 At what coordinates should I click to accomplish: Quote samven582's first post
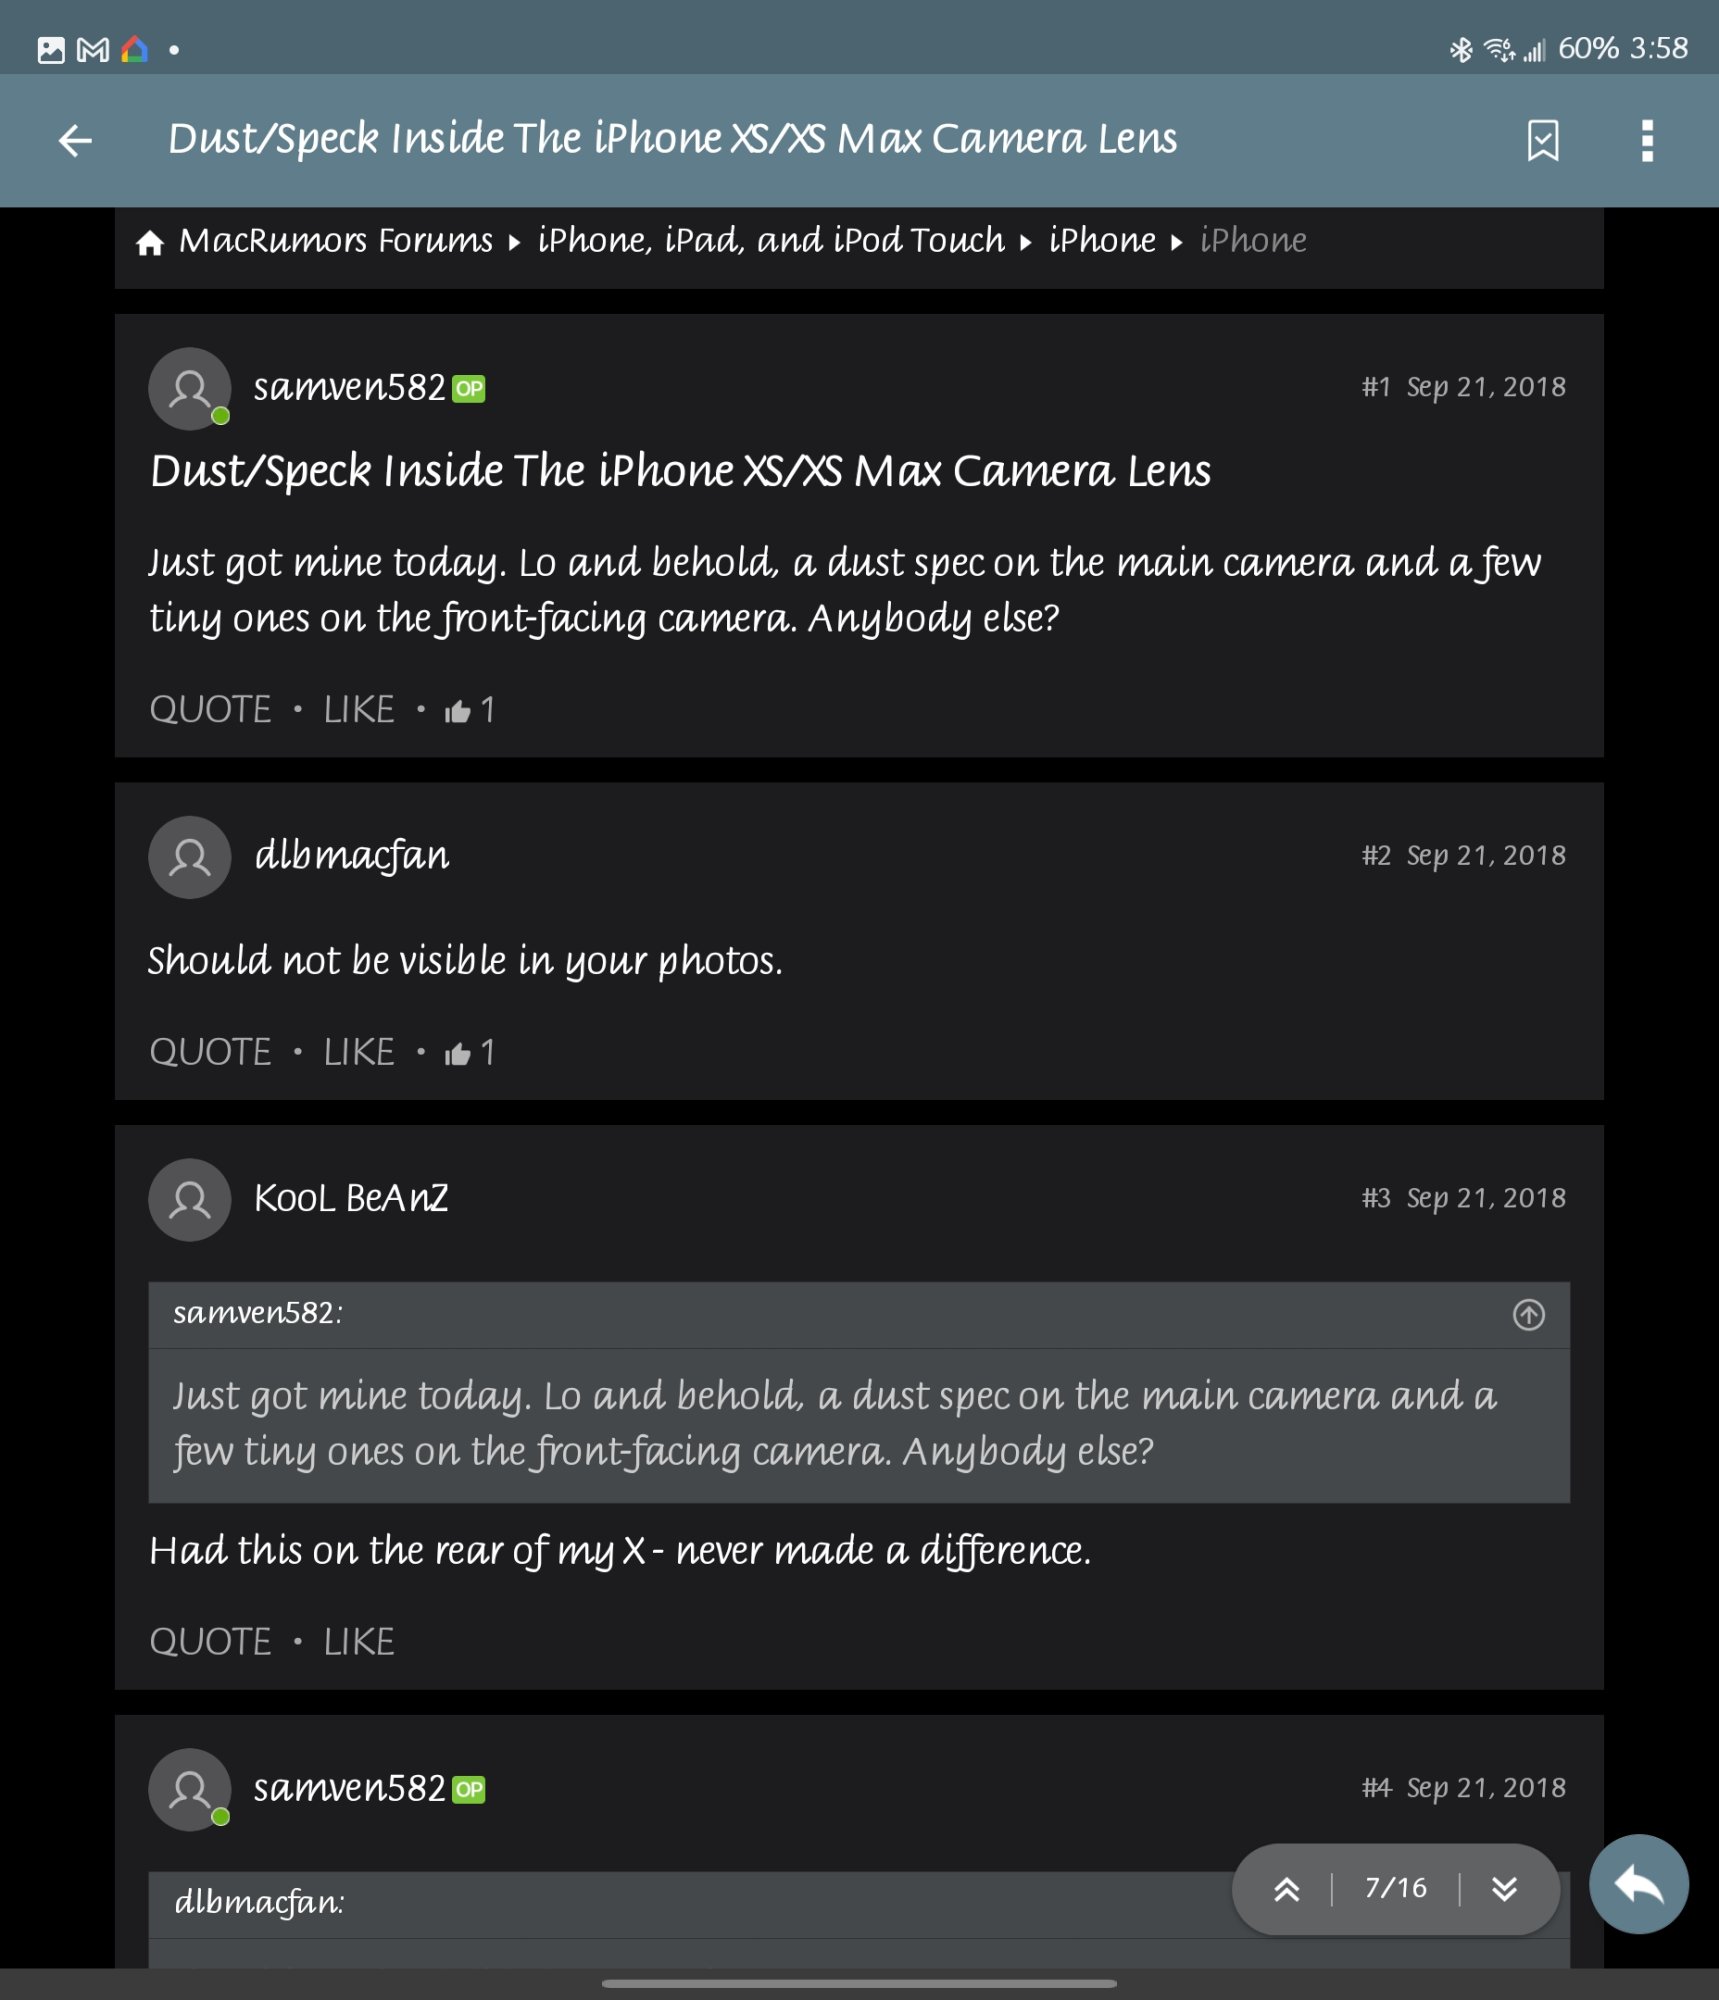(x=210, y=710)
